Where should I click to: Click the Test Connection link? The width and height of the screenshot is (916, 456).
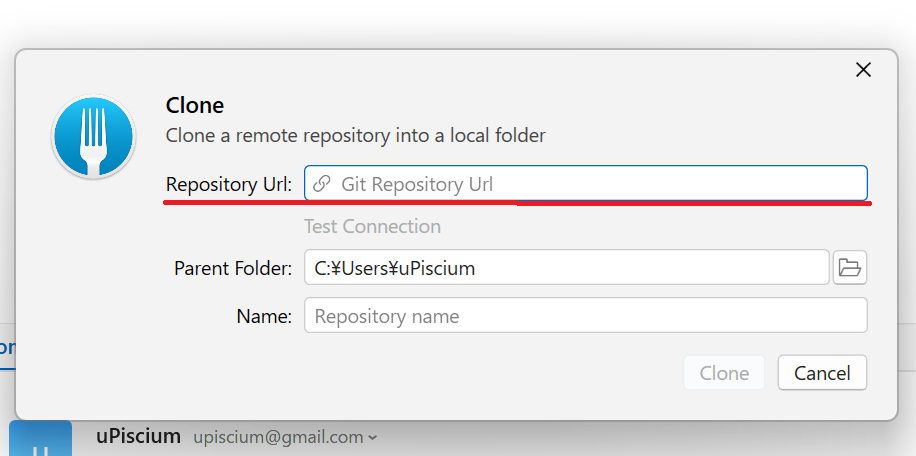[x=372, y=227]
